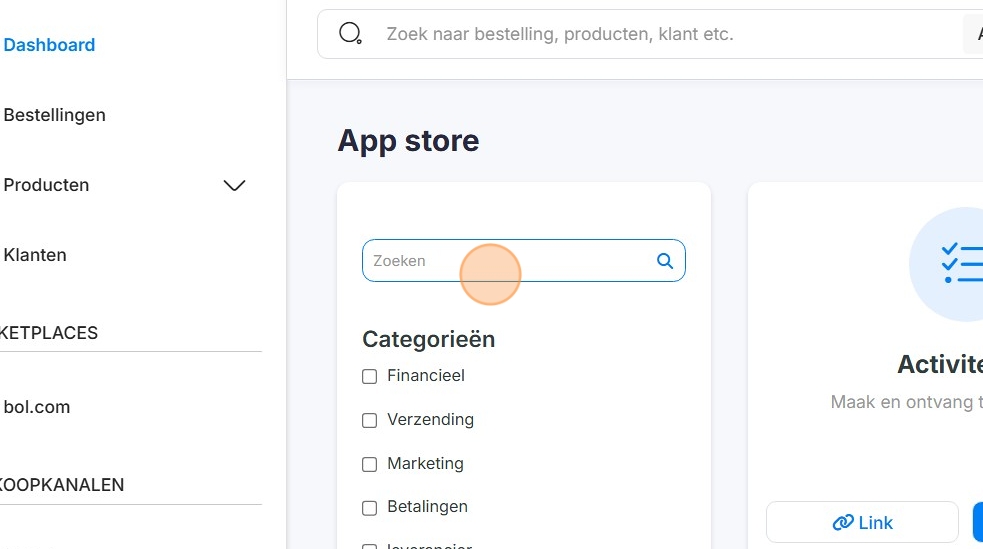Select the Betalingen category checkbox

tap(369, 508)
